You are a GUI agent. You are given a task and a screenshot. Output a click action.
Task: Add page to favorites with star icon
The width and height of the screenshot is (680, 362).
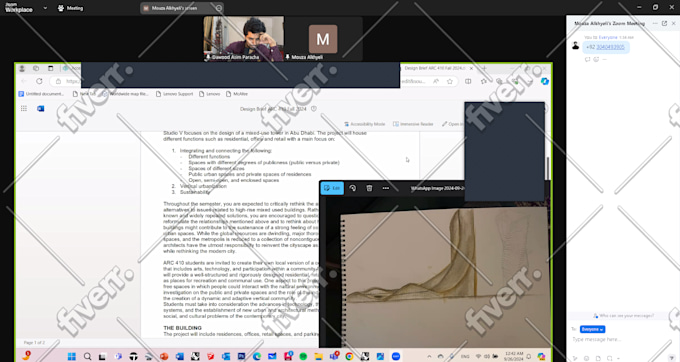[450, 81]
